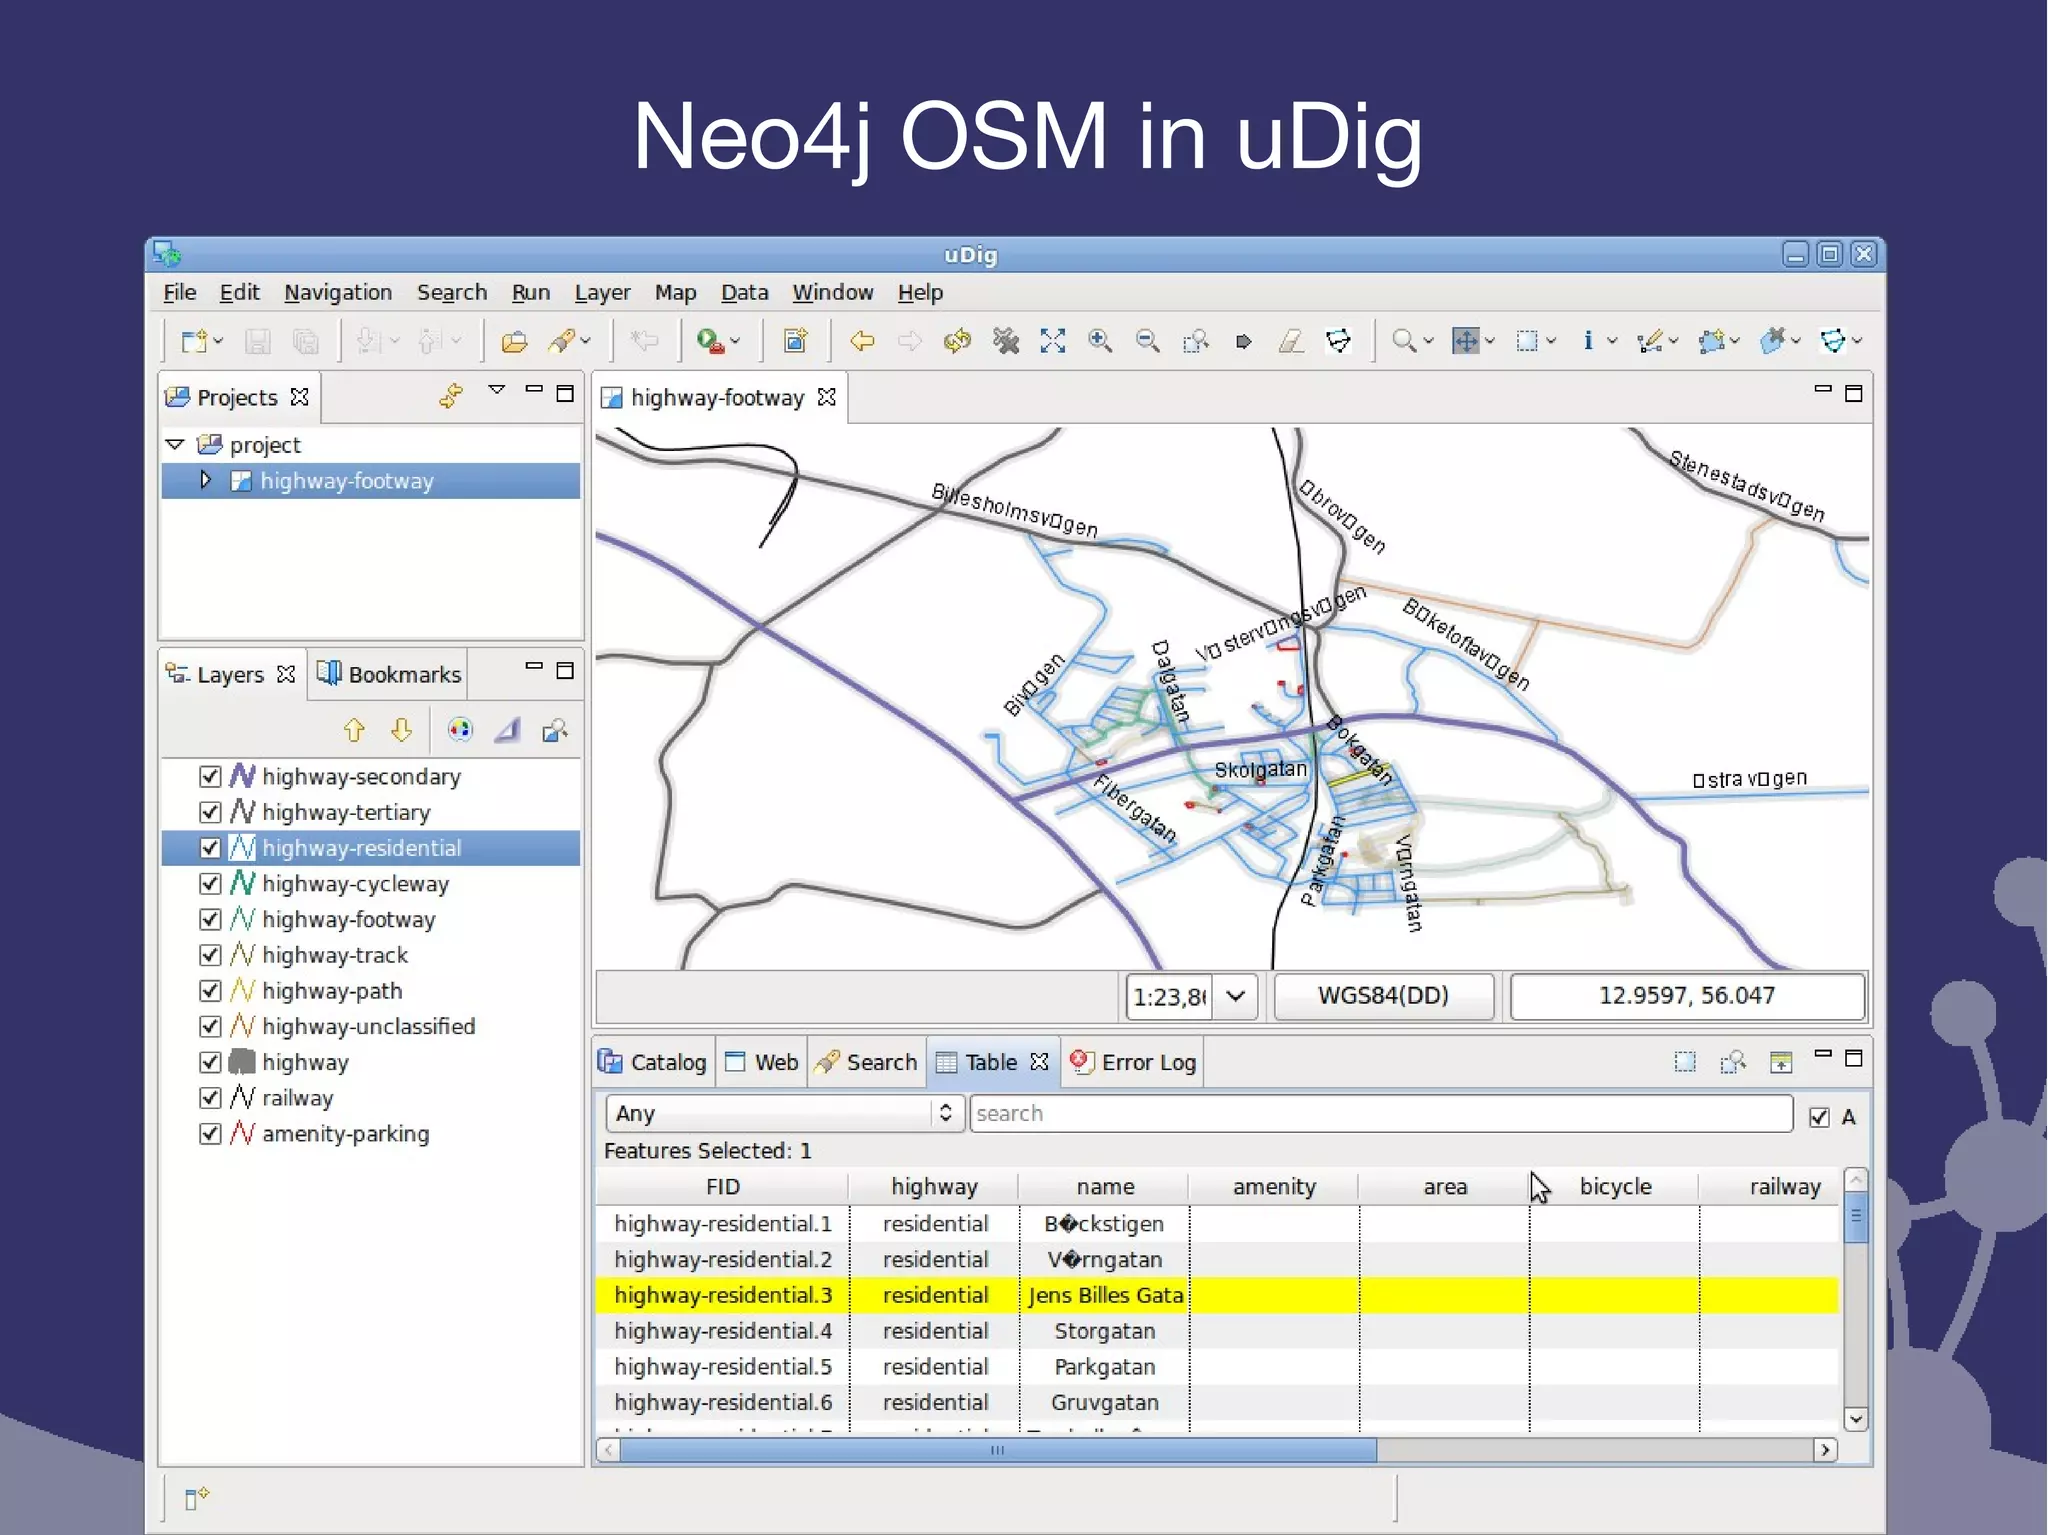Click the Save disk icon in toolbar

coord(258,342)
